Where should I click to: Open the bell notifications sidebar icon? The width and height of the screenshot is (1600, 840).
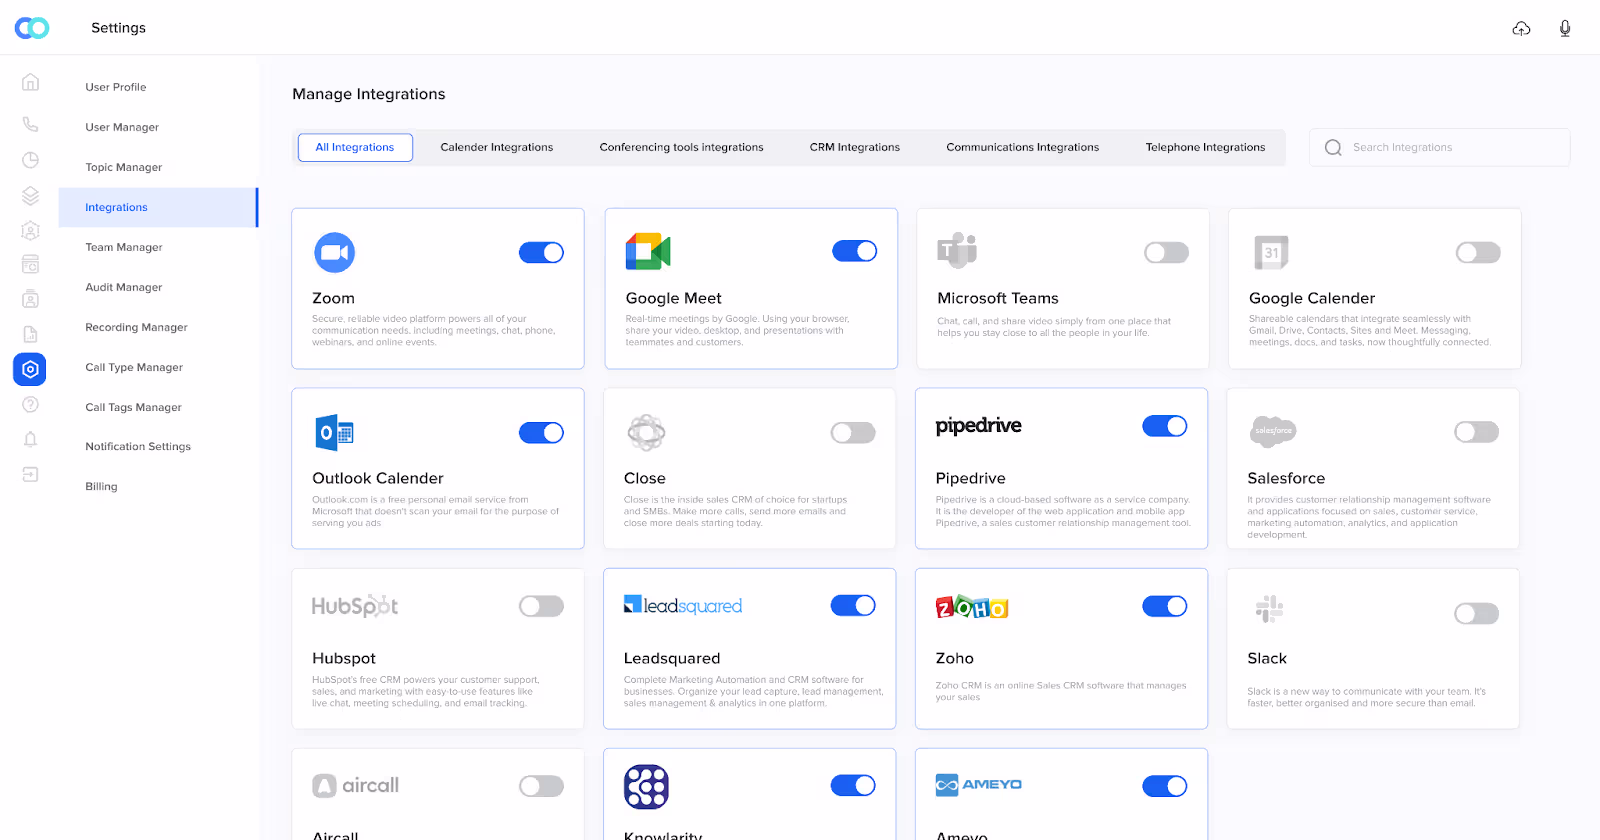point(30,439)
